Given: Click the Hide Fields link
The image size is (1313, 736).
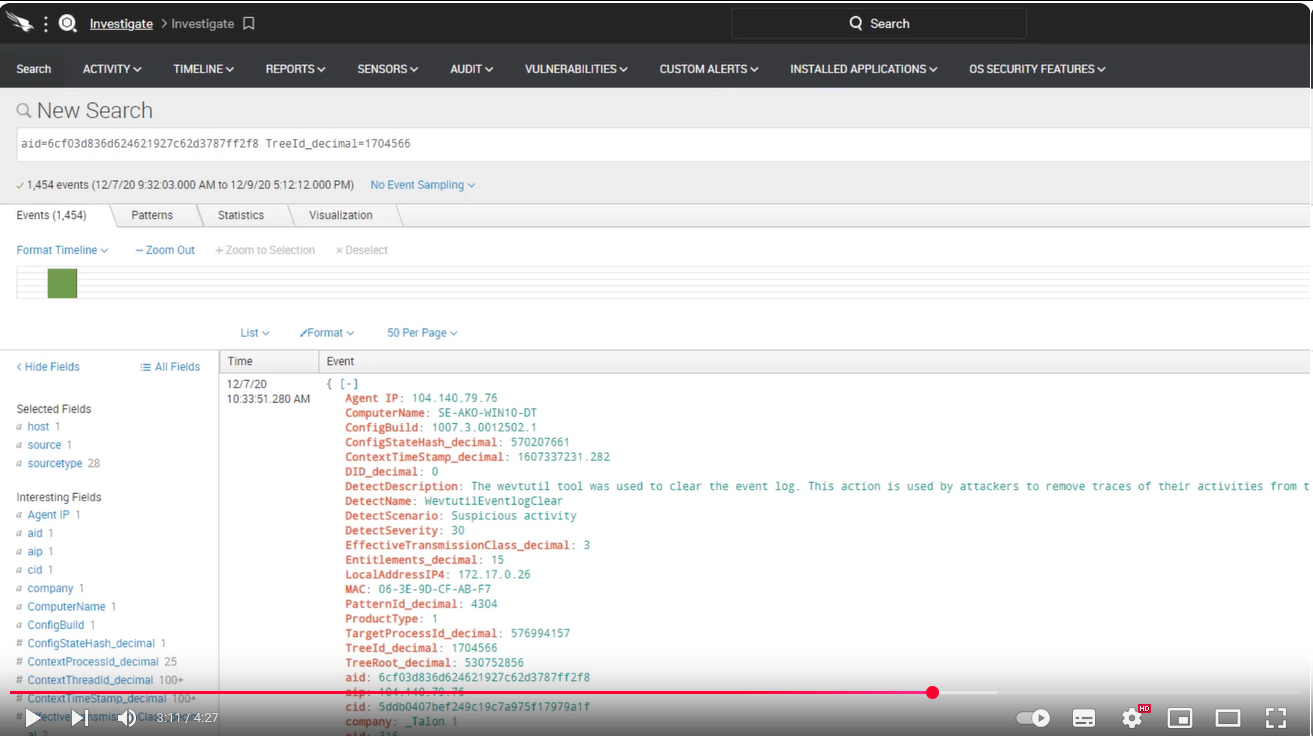Looking at the screenshot, I should (x=48, y=367).
